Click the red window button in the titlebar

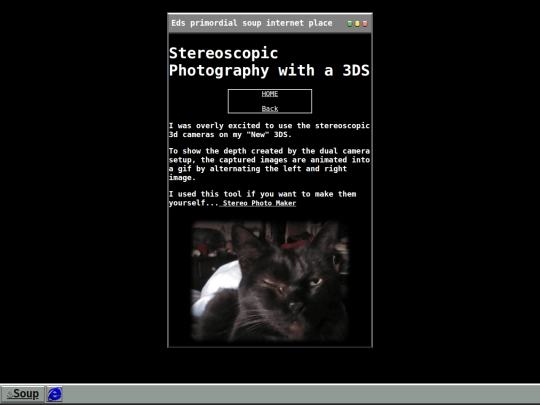365,24
